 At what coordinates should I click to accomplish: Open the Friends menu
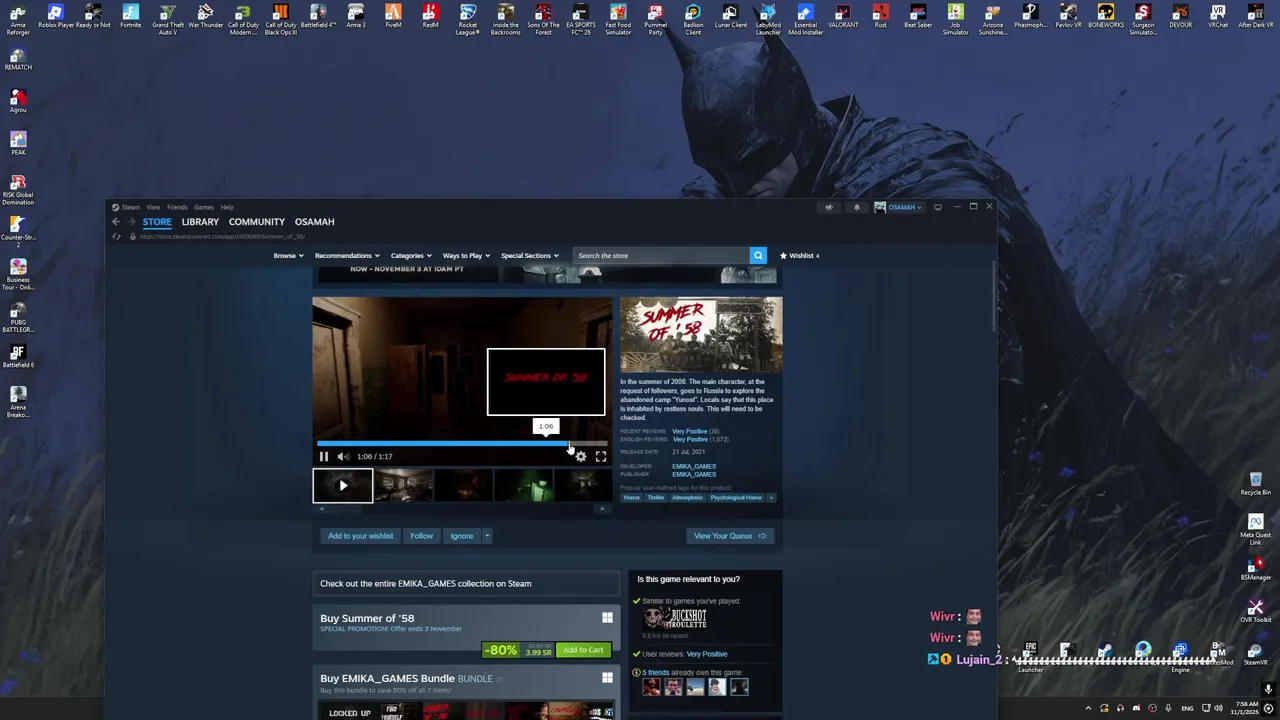tap(177, 207)
